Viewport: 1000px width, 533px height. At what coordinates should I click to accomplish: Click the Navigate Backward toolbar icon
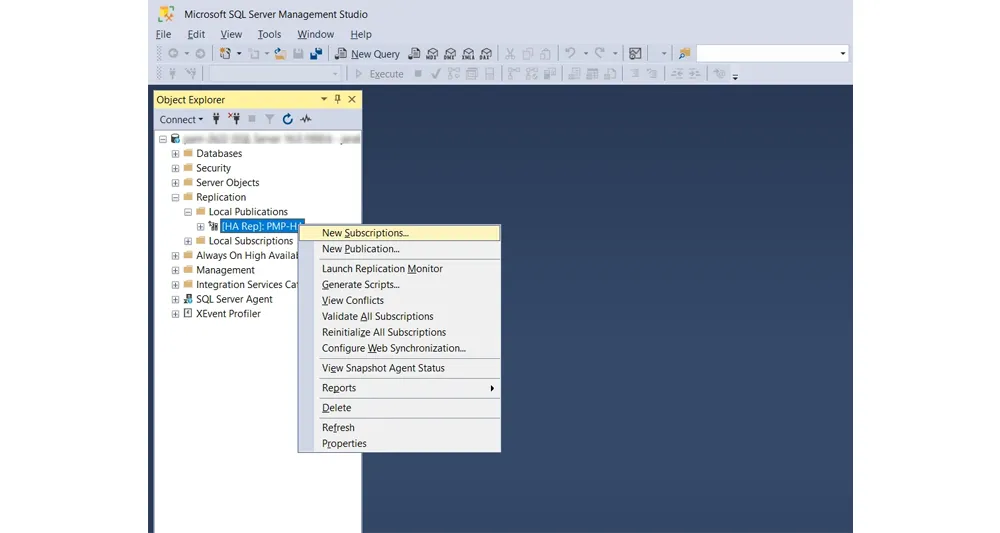click(x=173, y=54)
